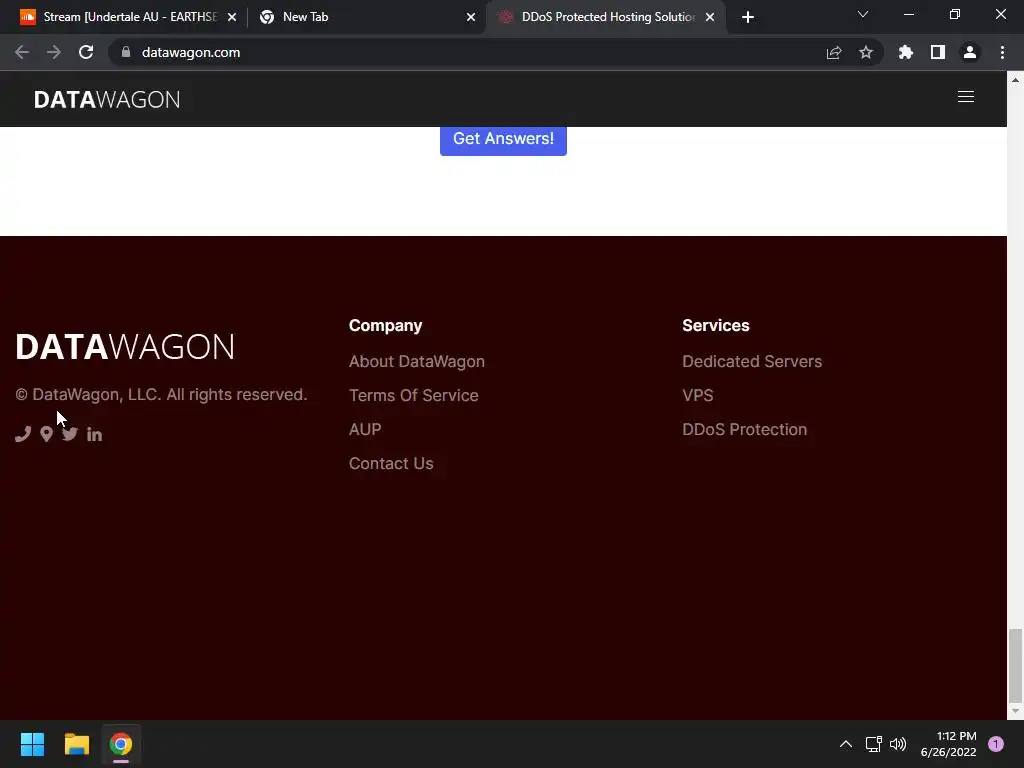
Task: Share this page icon in address bar
Action: 834,53
